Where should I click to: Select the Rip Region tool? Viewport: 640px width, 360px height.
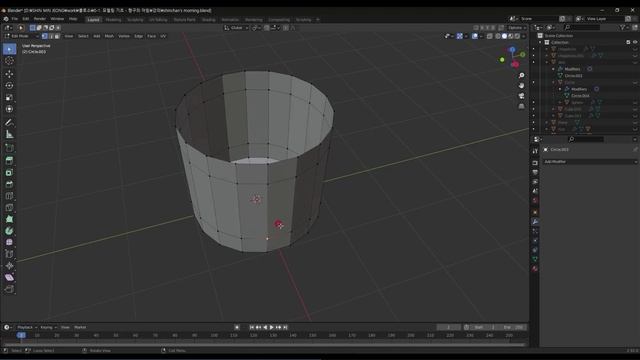(x=9, y=289)
